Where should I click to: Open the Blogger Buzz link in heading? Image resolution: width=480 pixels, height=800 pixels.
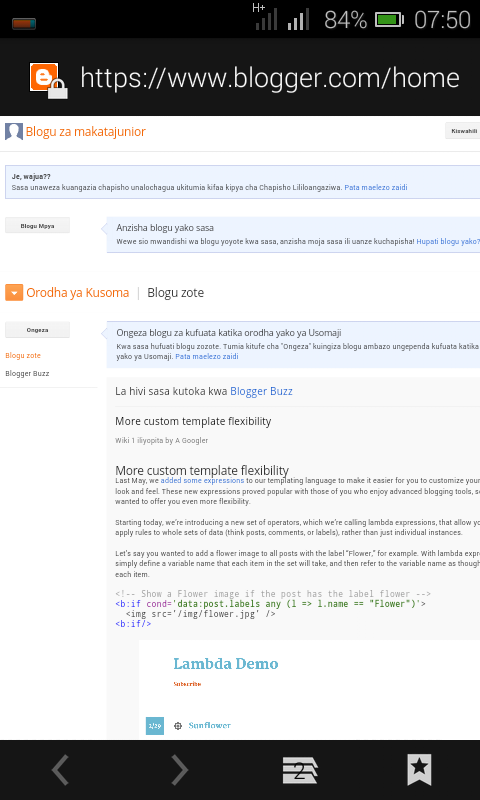click(x=261, y=391)
